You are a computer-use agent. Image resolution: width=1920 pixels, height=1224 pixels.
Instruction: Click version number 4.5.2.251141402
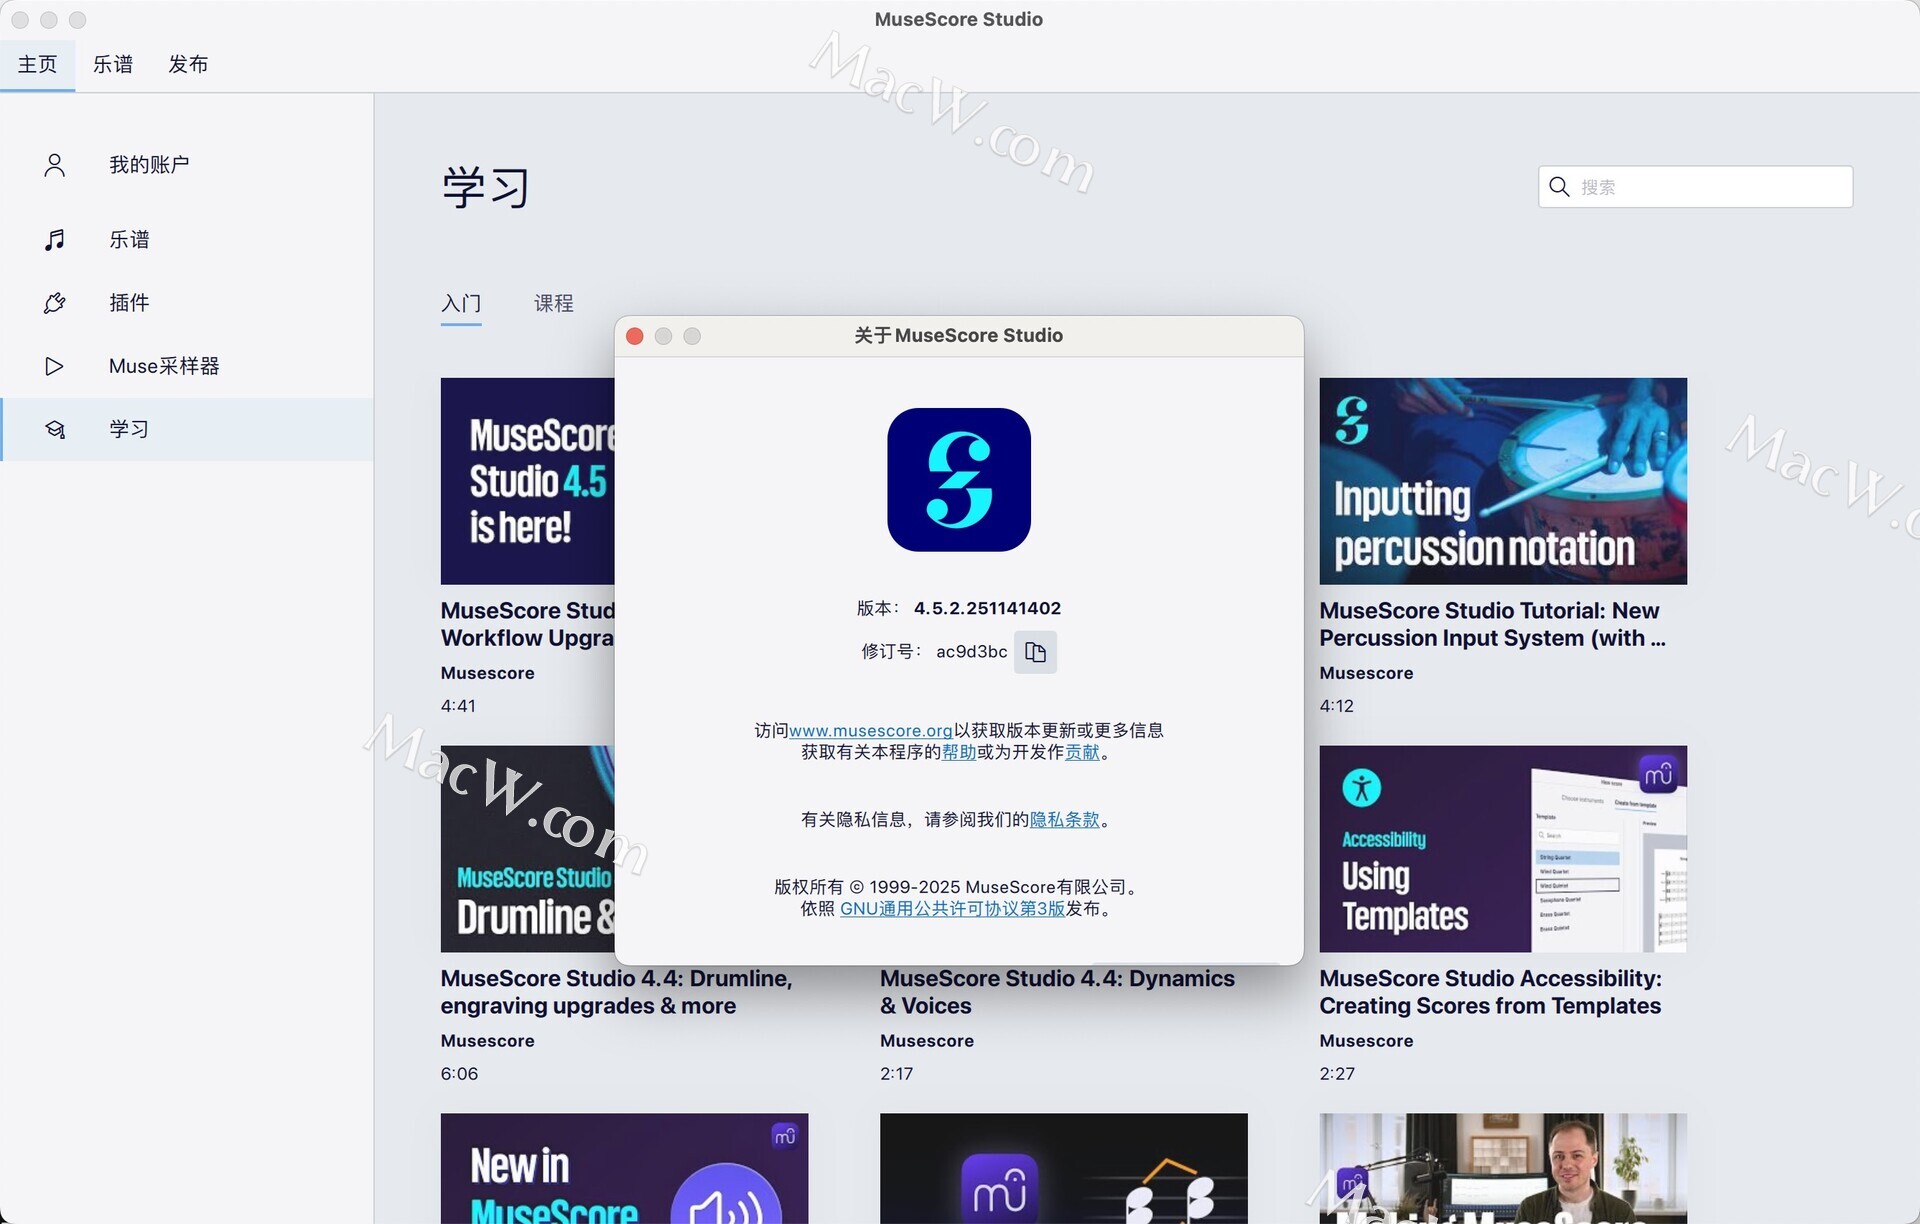pyautogui.click(x=987, y=608)
